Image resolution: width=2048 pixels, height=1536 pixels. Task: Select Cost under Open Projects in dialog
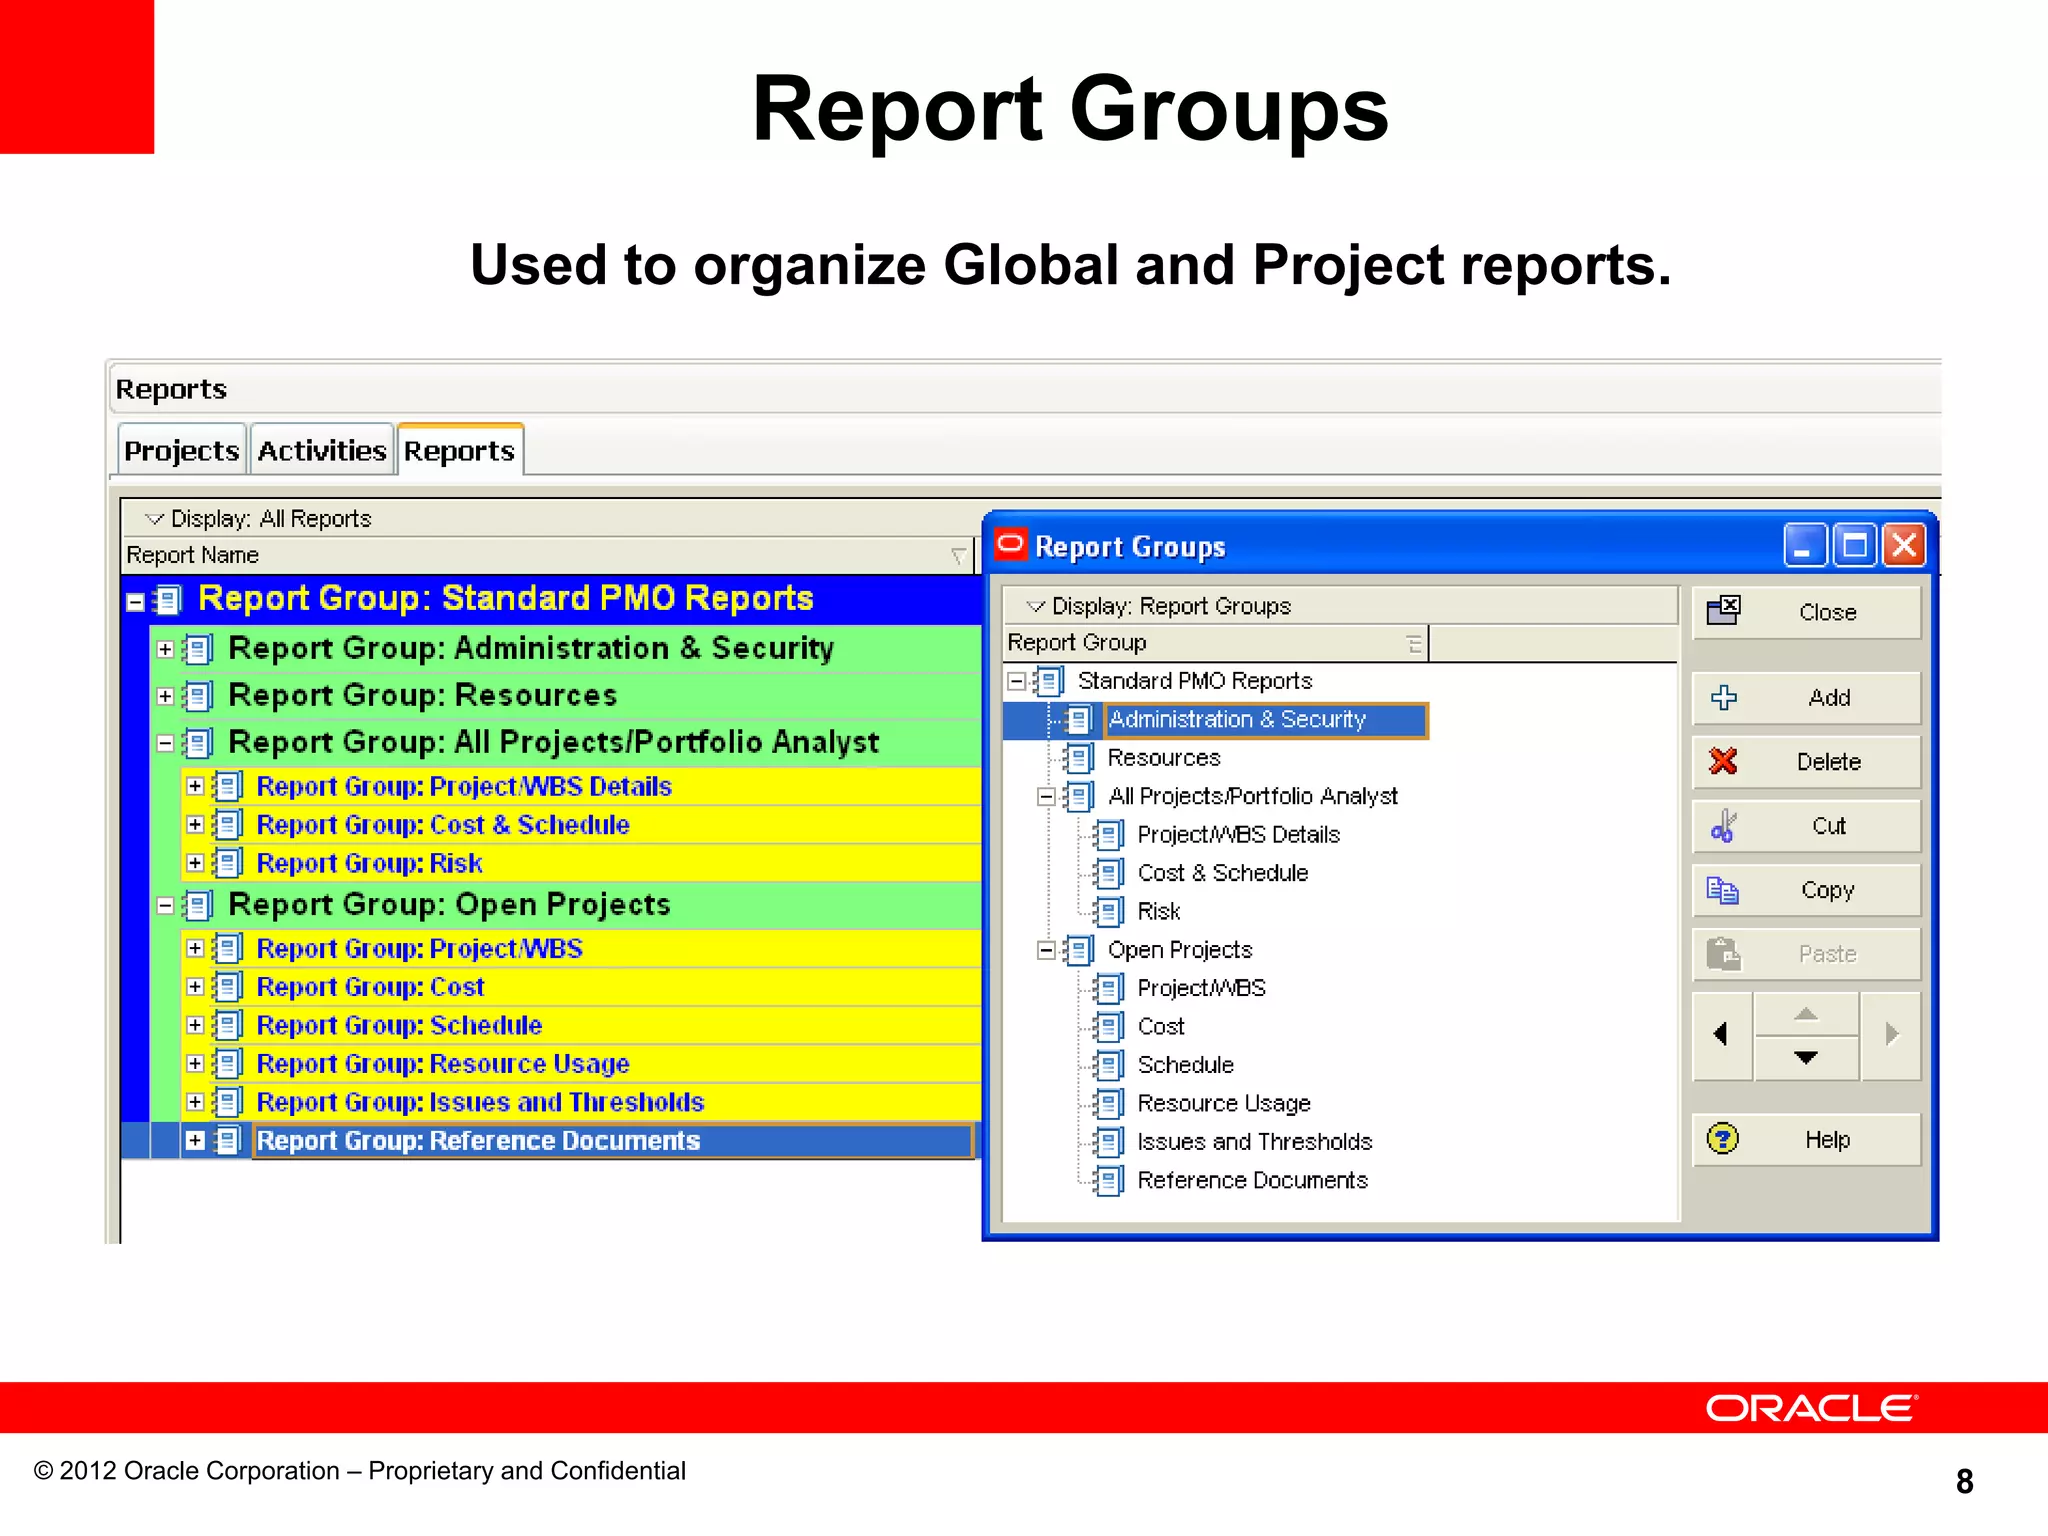(x=1160, y=1027)
